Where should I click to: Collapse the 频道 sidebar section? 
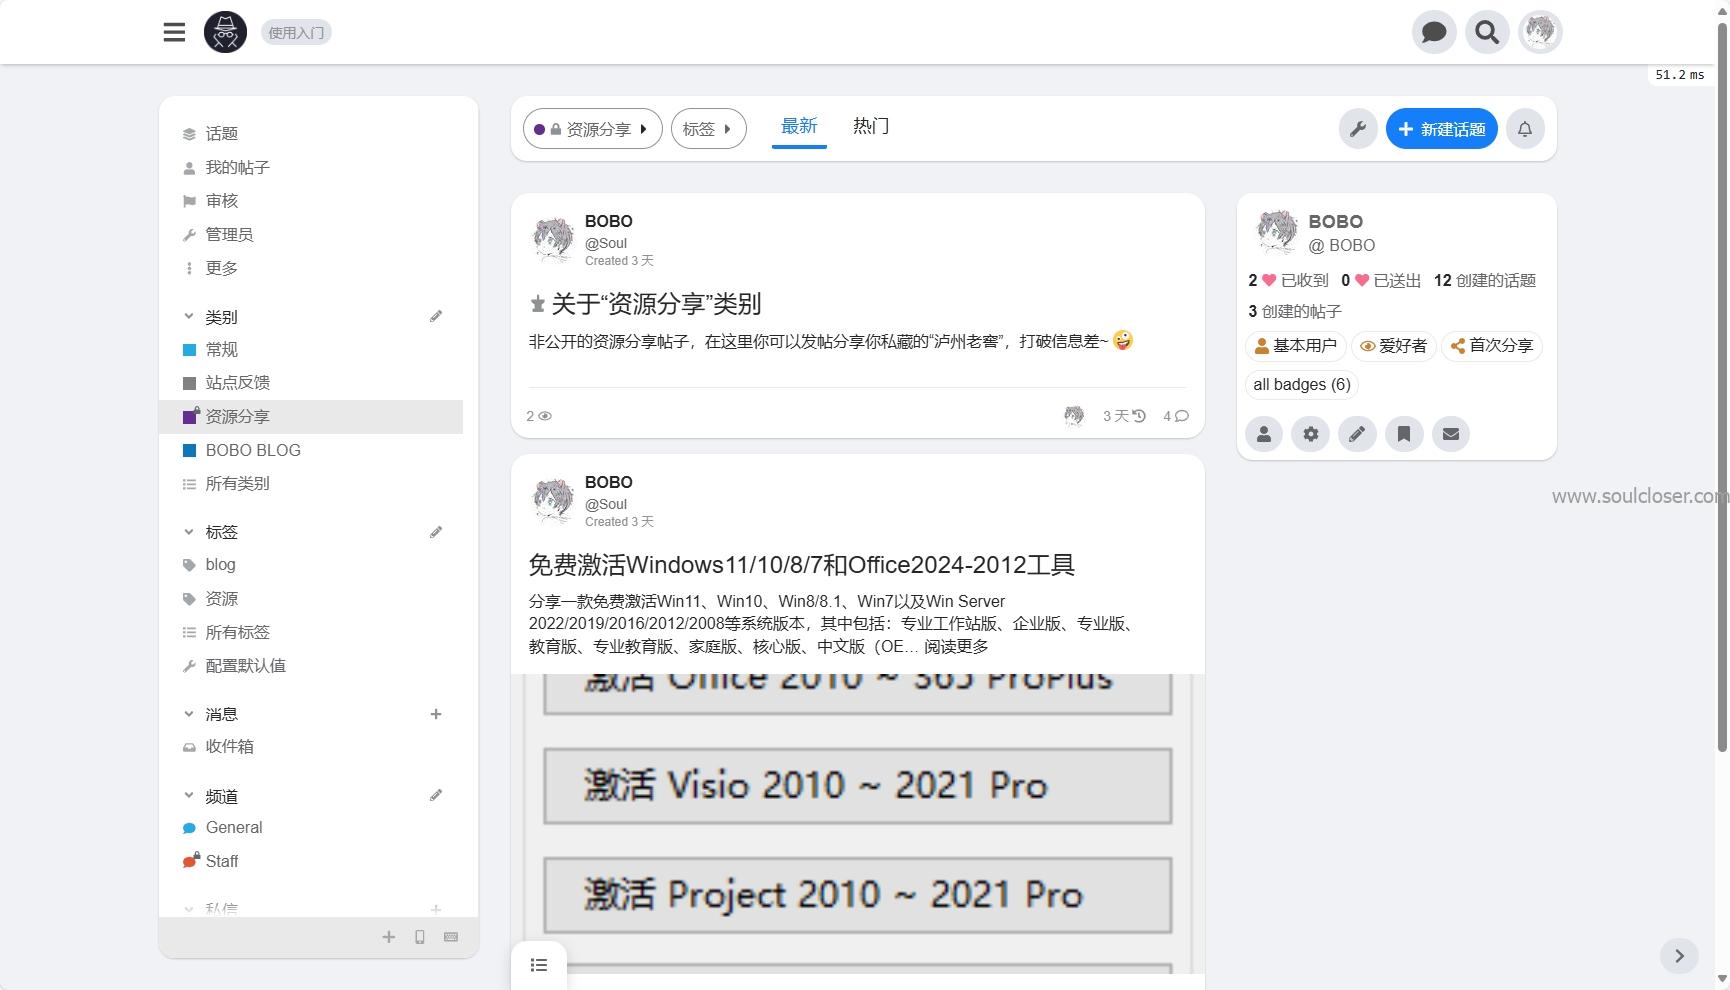(189, 796)
